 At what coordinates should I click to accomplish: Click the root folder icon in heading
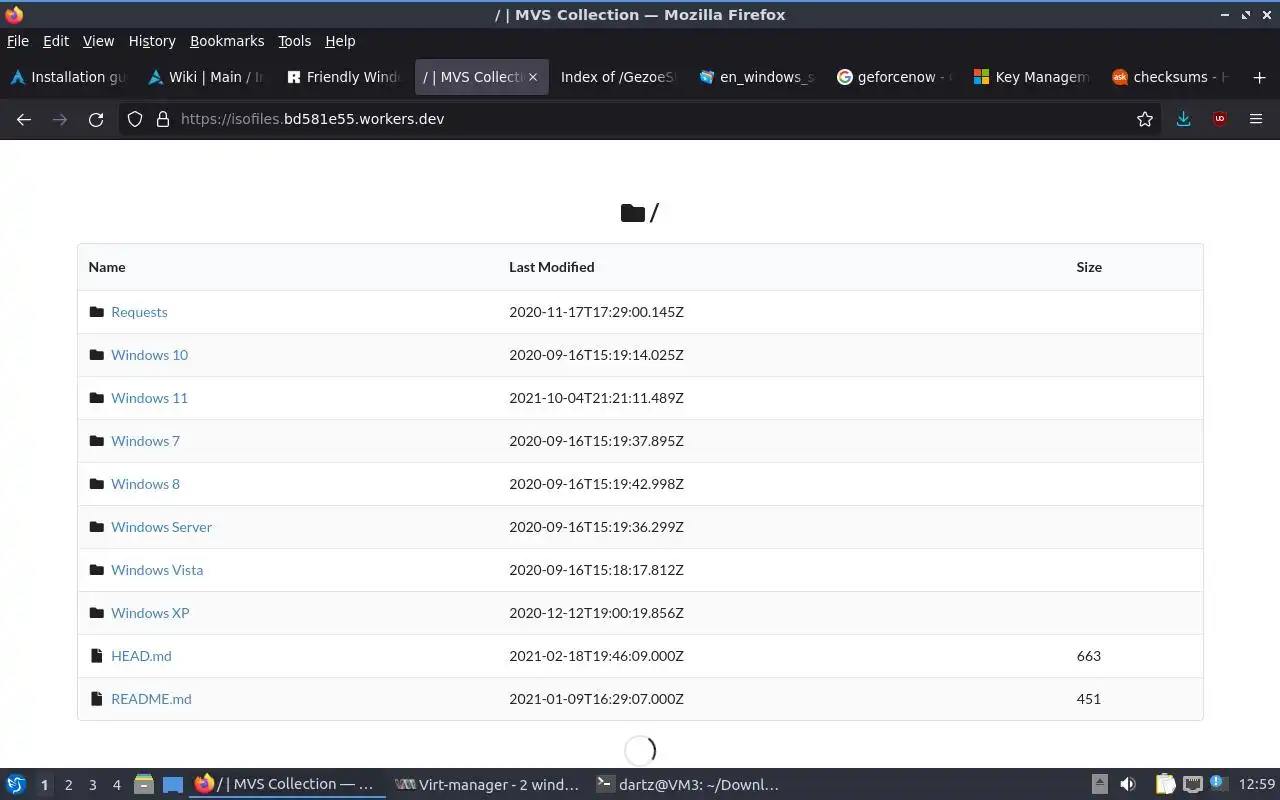tap(632, 213)
